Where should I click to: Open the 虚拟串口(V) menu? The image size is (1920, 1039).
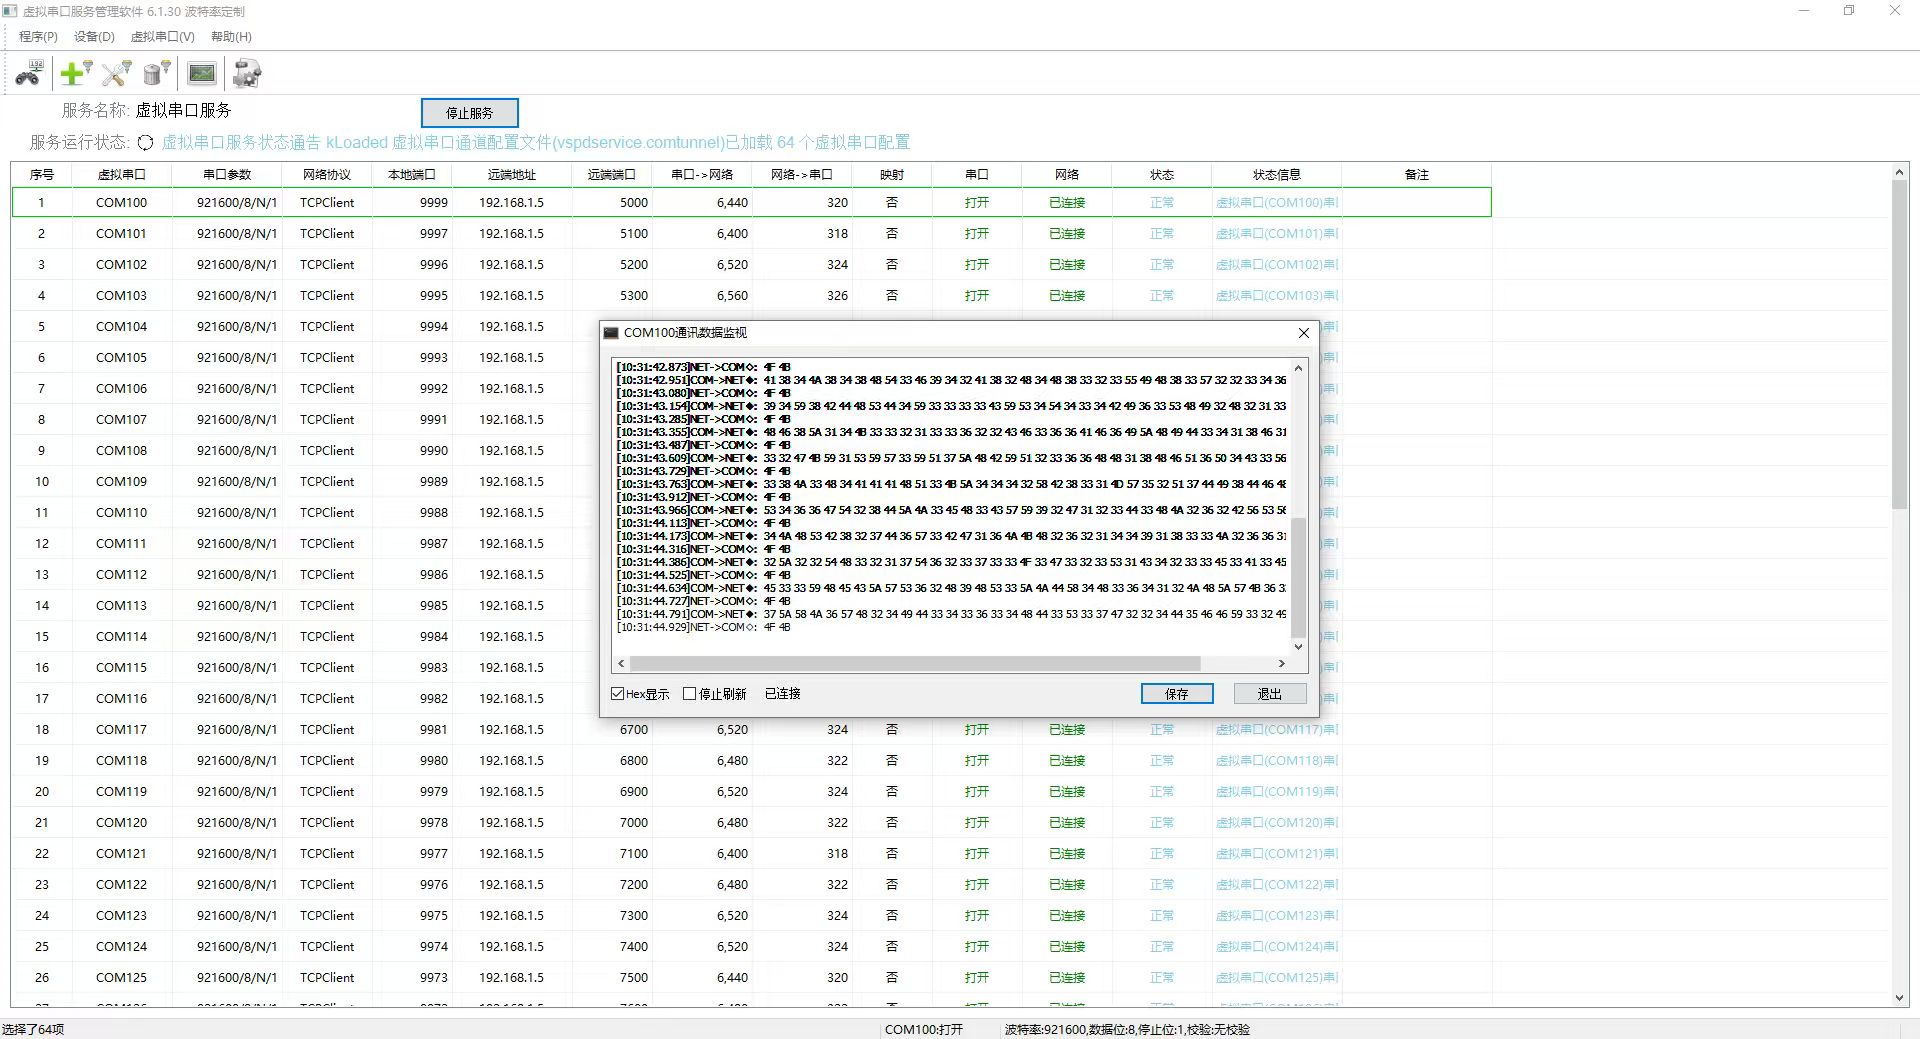point(162,37)
